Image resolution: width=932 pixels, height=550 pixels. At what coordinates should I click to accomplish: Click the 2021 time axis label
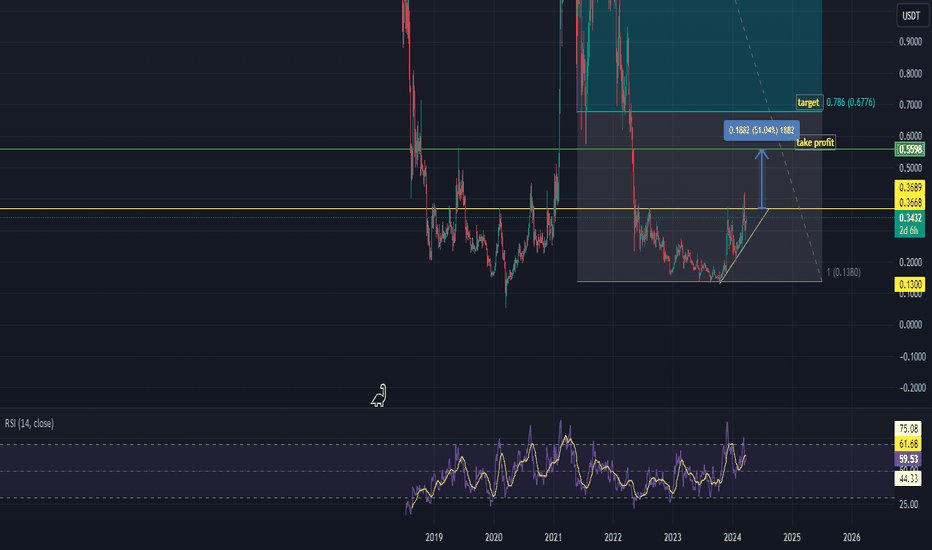553,538
